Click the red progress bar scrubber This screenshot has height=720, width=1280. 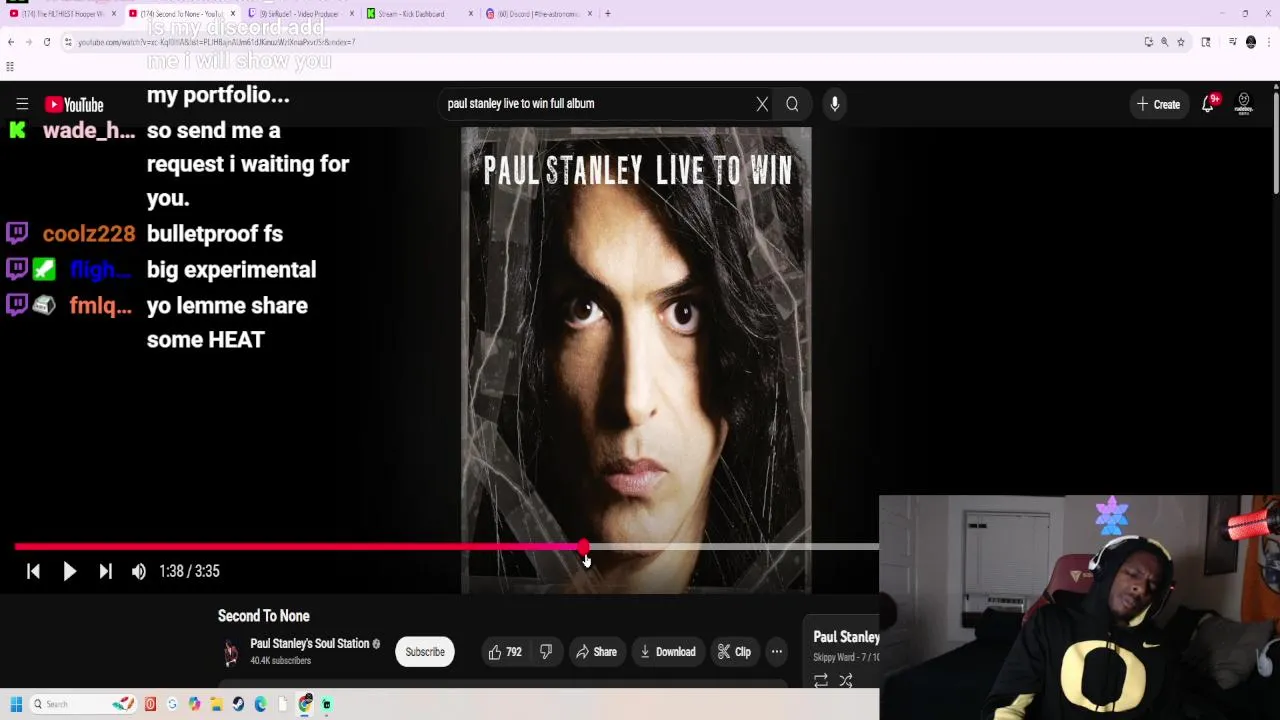pyautogui.click(x=584, y=547)
